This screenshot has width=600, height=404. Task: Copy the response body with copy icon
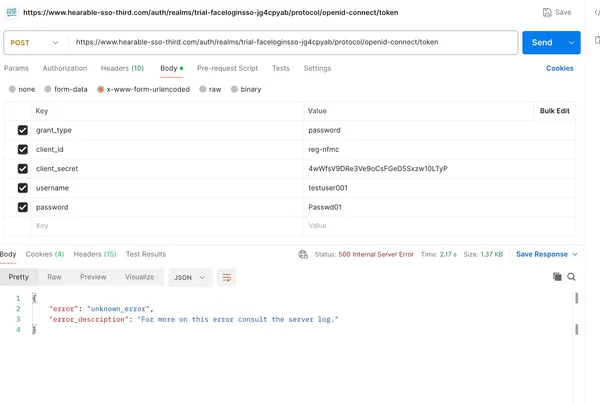(557, 277)
